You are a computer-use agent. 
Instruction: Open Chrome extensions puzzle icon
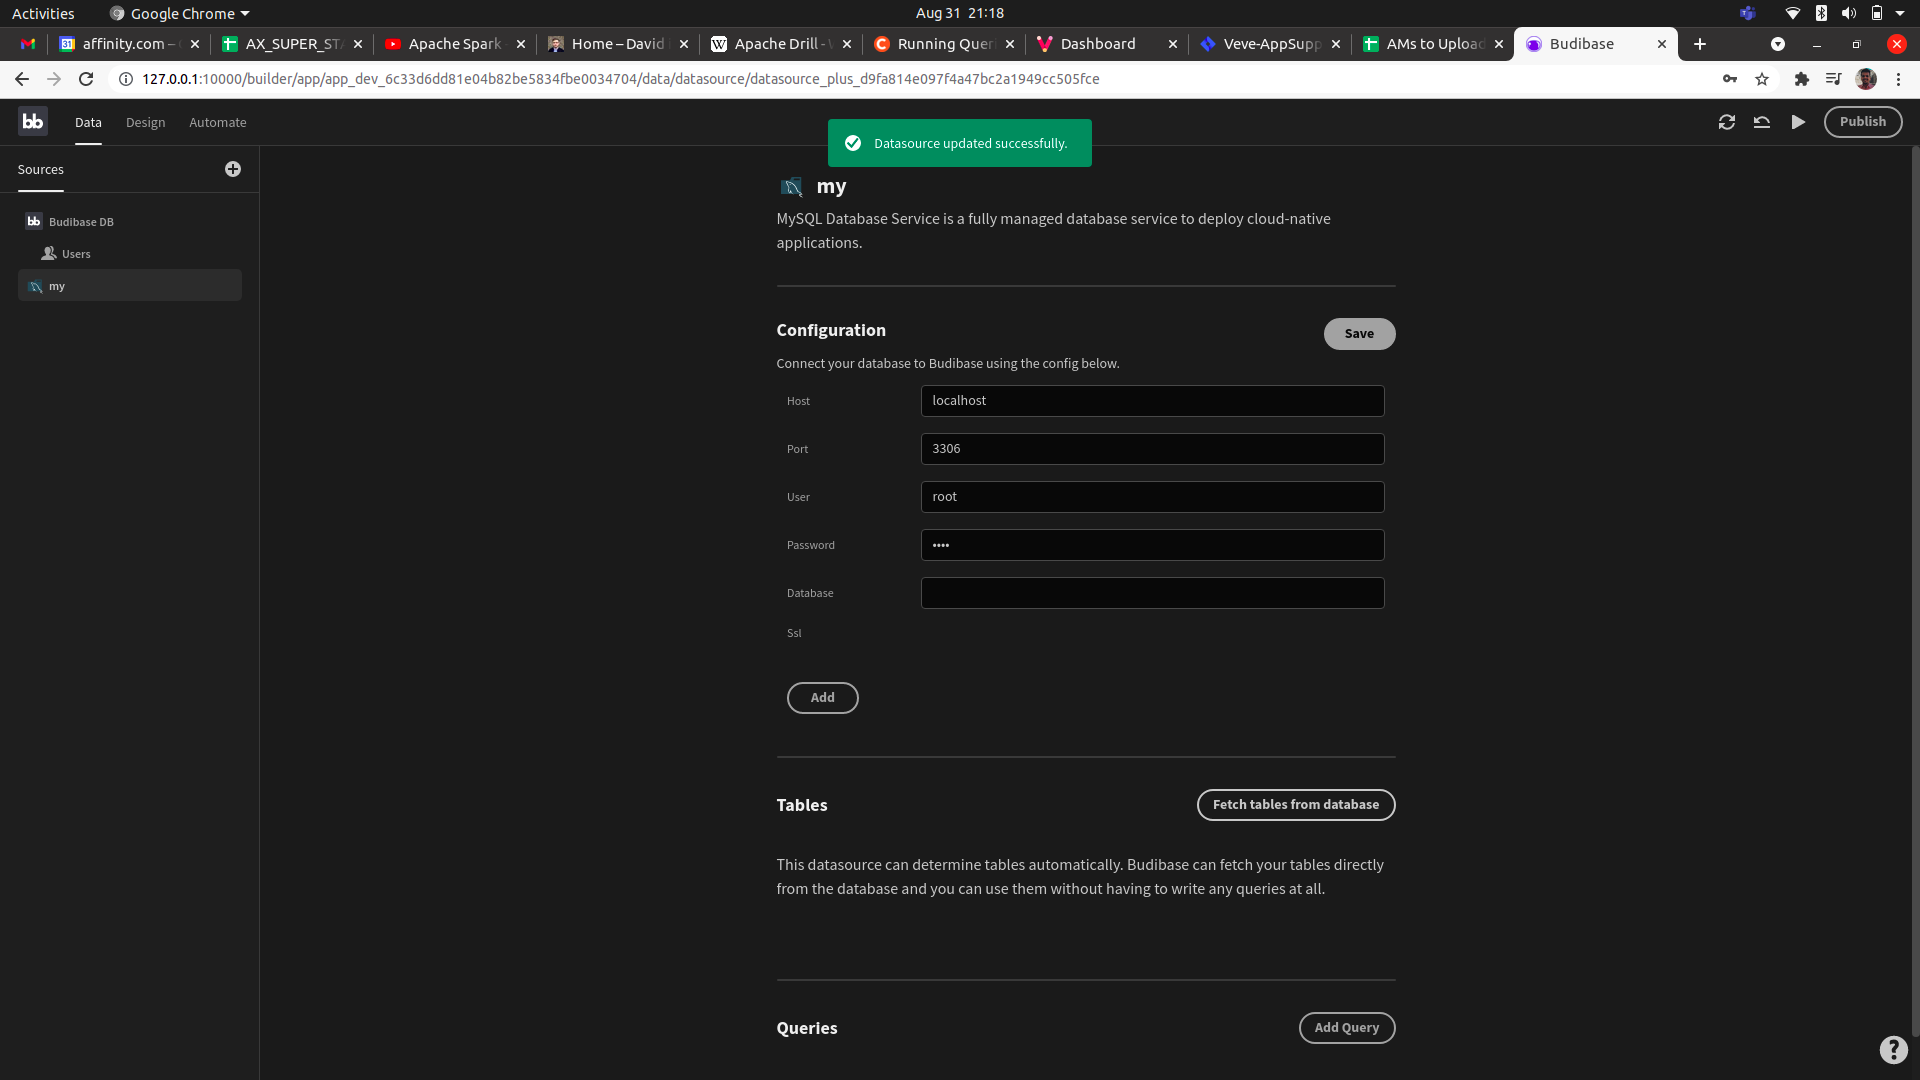[1801, 79]
